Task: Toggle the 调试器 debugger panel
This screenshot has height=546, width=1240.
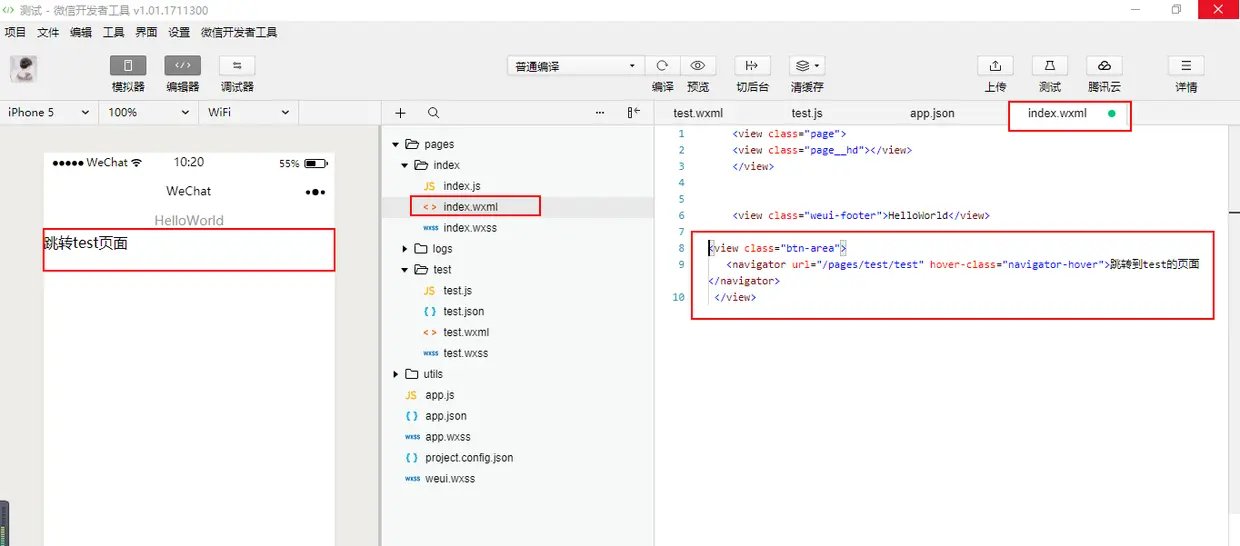Action: [237, 66]
